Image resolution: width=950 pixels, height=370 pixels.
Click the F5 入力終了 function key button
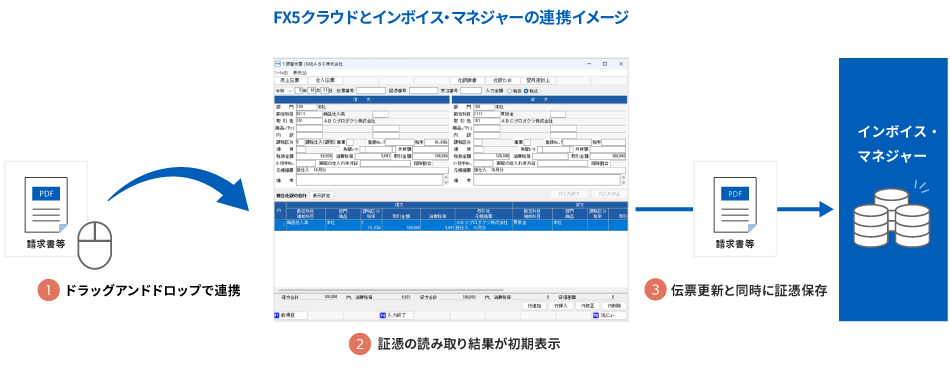point(397,315)
